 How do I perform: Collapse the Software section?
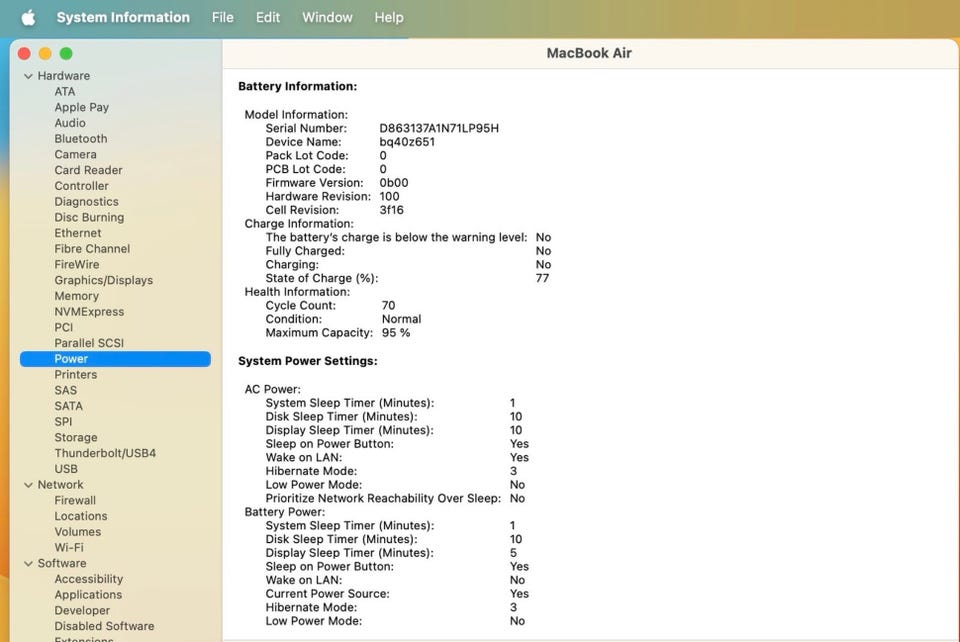[x=28, y=564]
